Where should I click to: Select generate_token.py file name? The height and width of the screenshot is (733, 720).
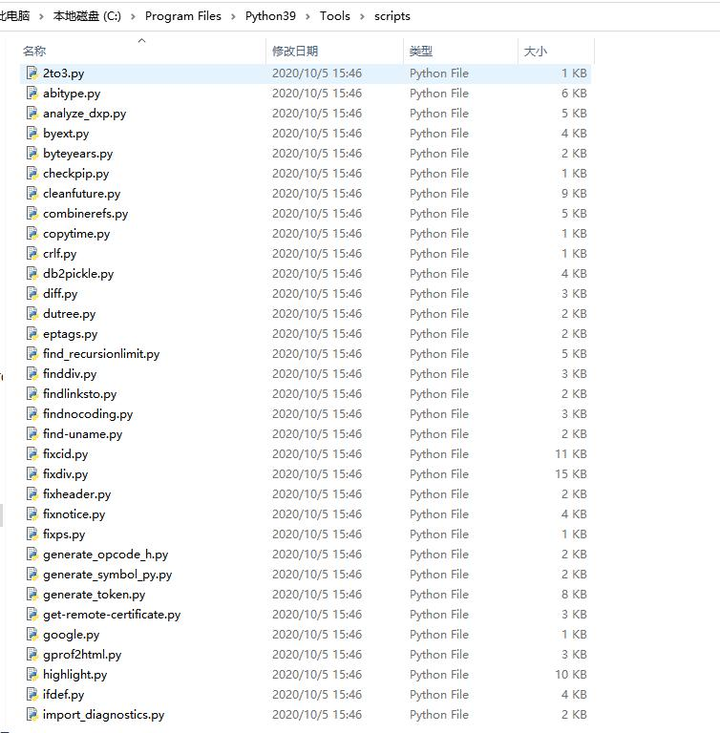point(94,595)
